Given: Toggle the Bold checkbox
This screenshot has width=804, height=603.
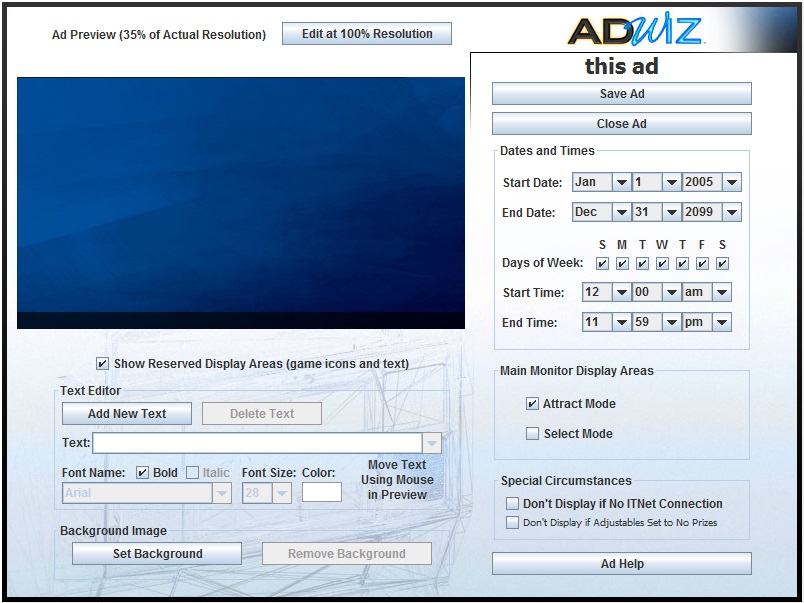Looking at the screenshot, I should [142, 473].
